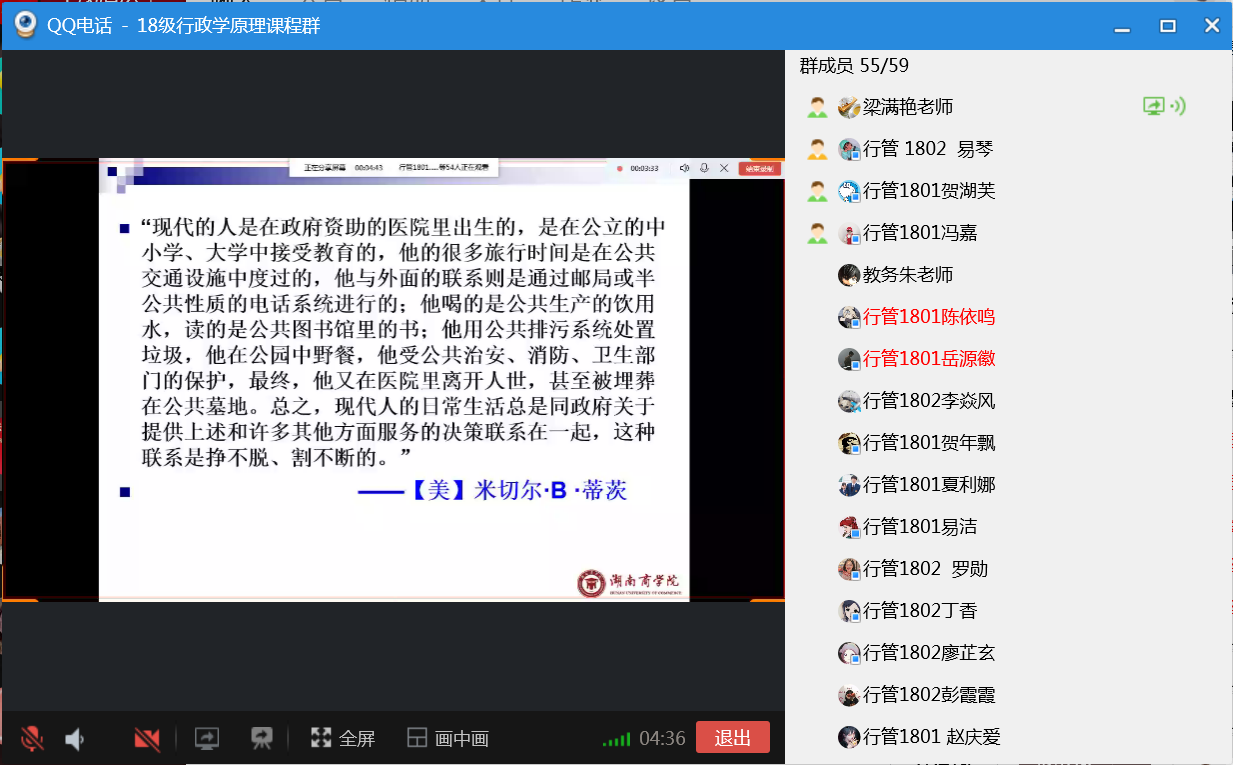Select member 行管1801陈依鸣 shown in red

click(x=928, y=317)
